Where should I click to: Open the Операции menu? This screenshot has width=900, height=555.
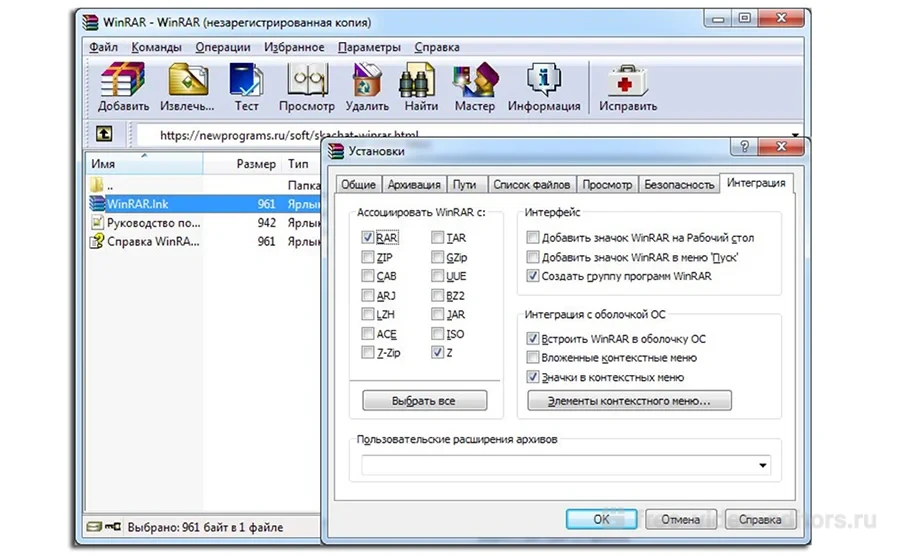pos(223,47)
